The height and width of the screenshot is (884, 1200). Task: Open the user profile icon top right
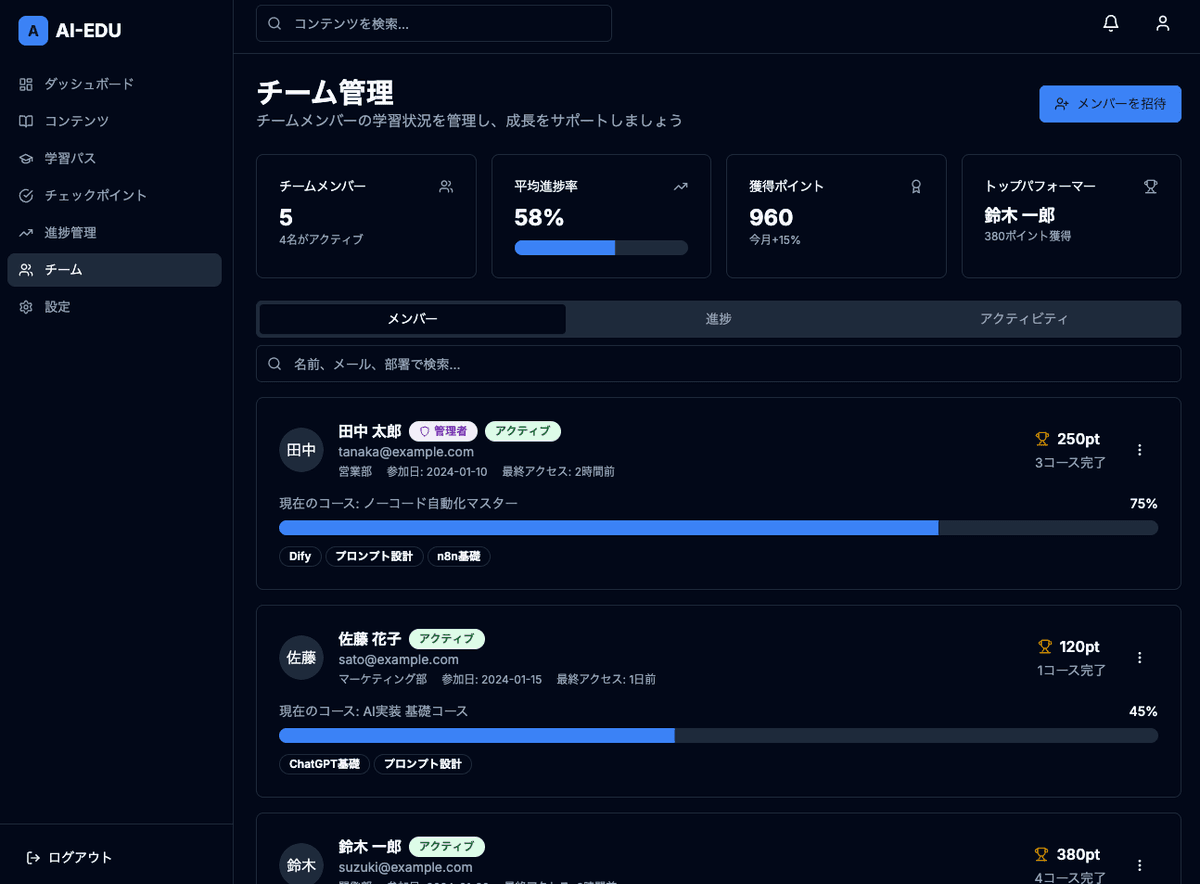coord(1162,22)
